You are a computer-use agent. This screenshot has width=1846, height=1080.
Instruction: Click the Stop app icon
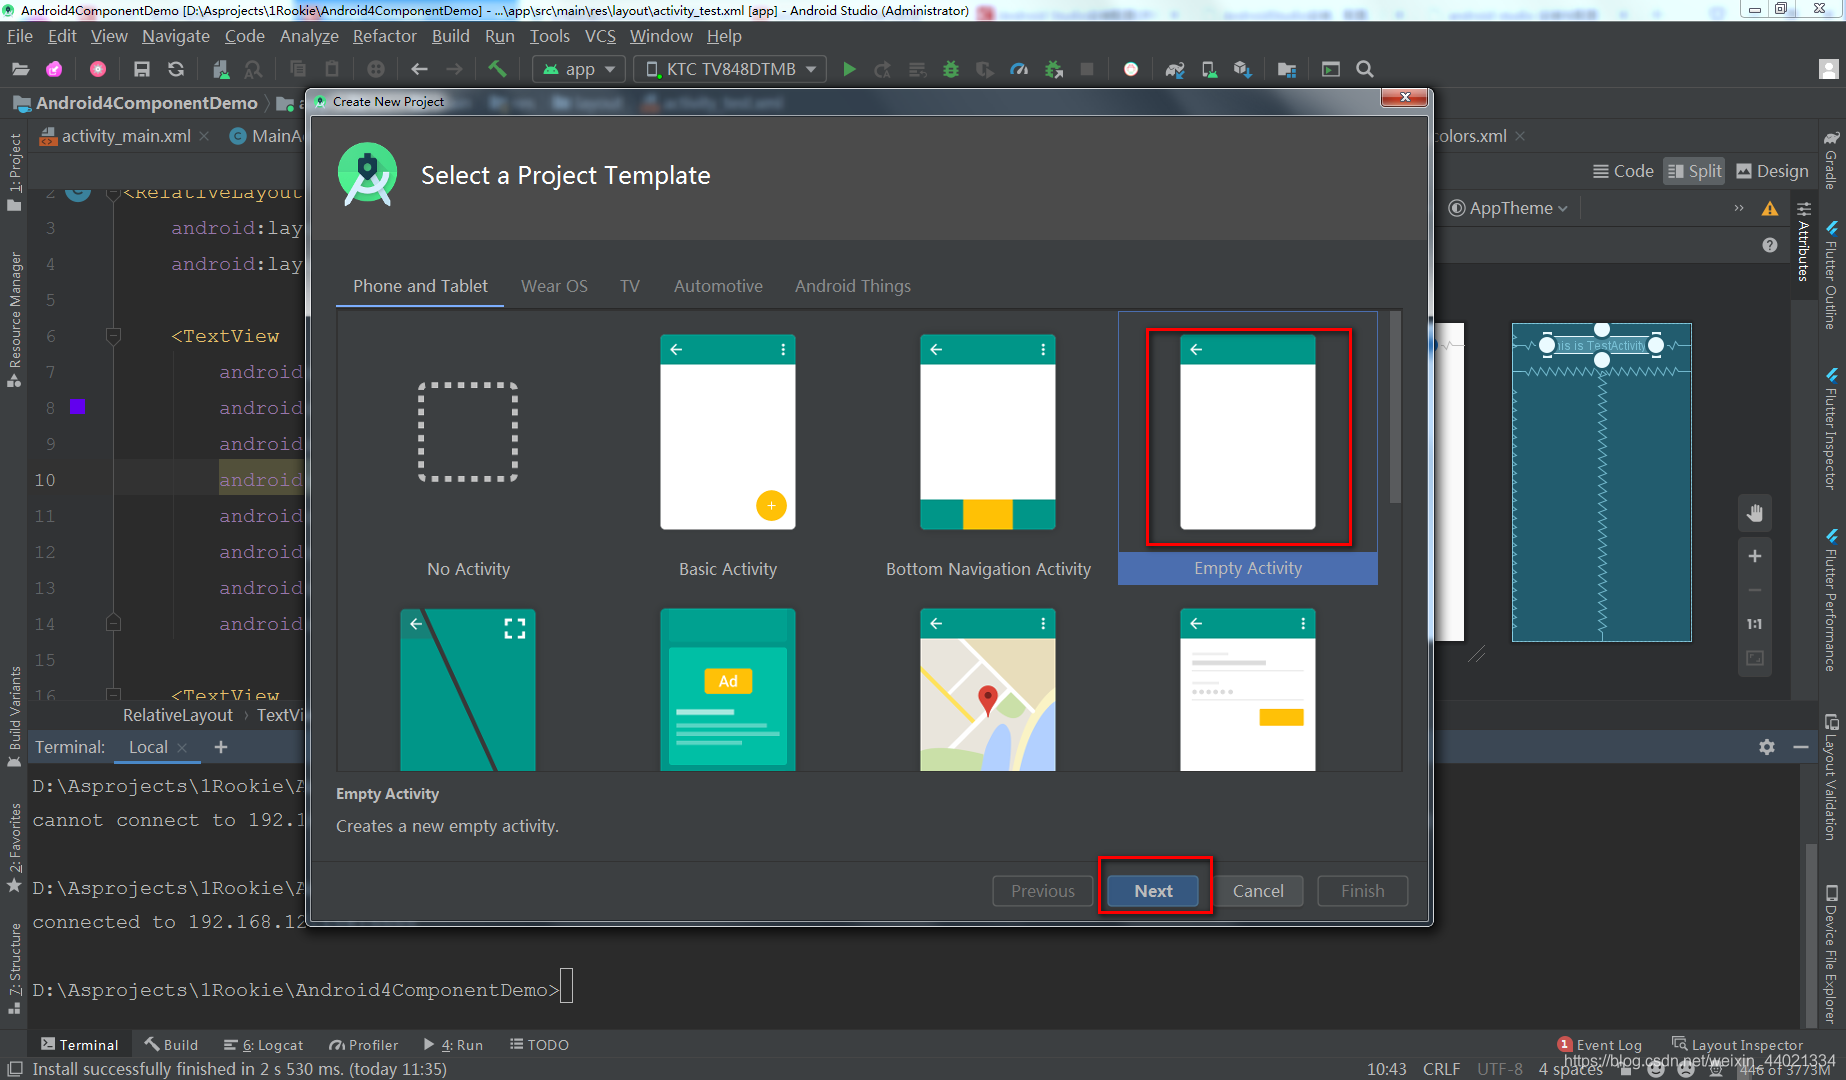click(1087, 69)
